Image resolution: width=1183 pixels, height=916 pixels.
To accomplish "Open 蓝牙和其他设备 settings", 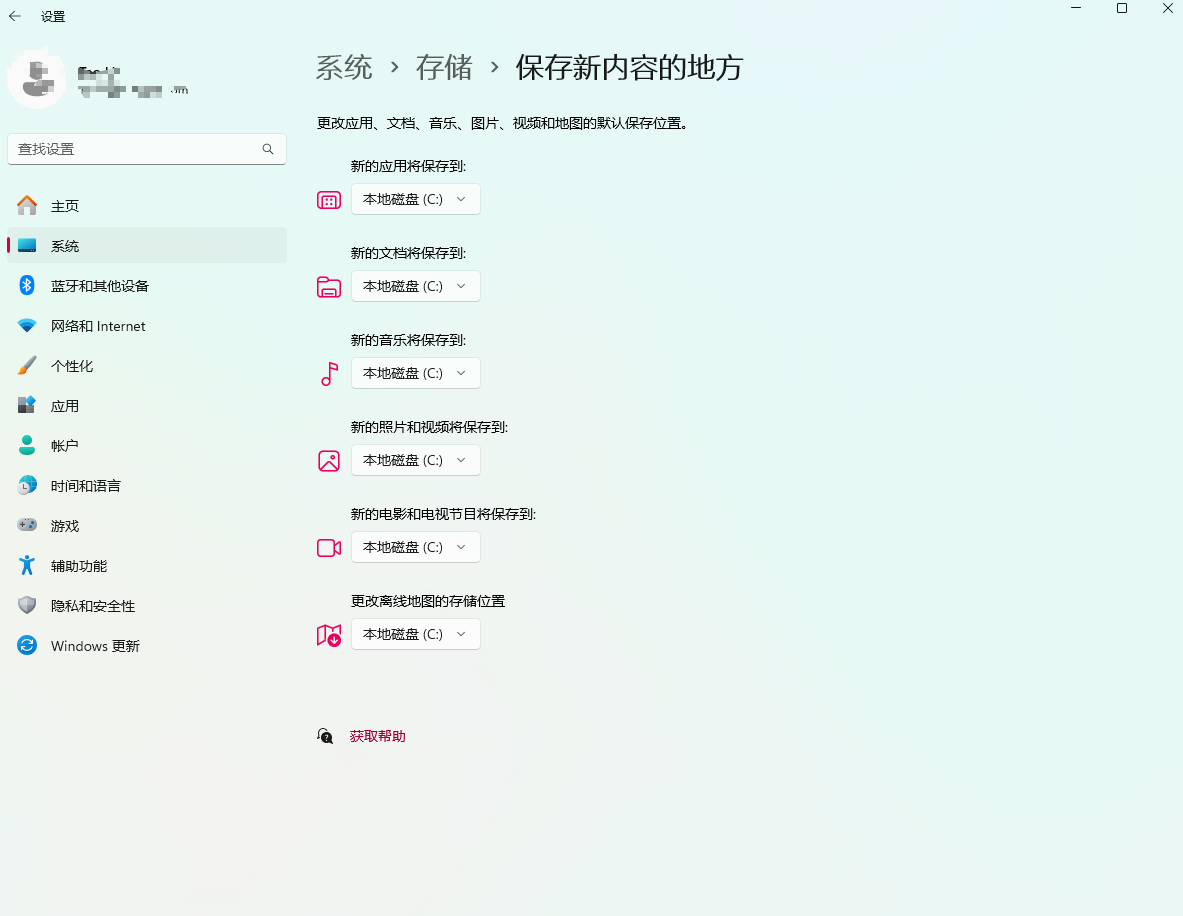I will (147, 285).
